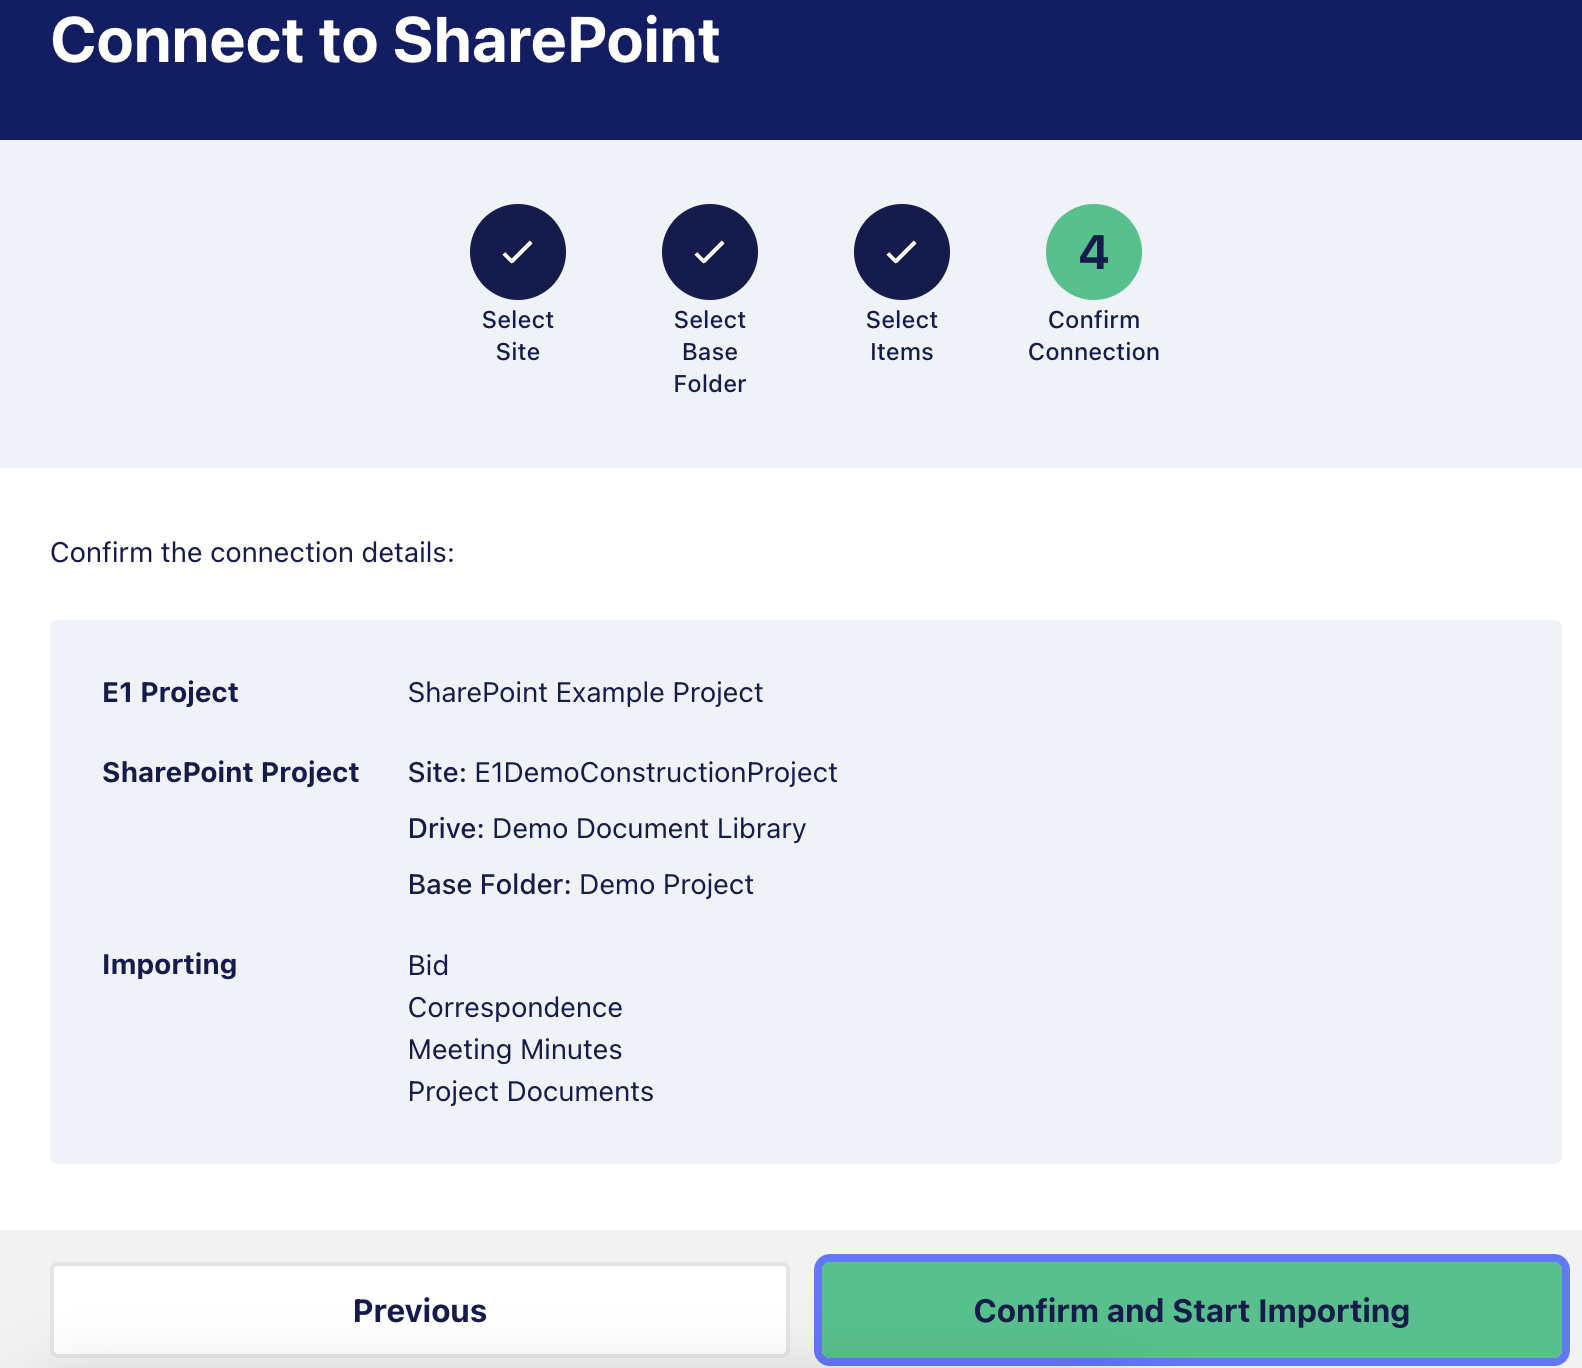Viewport: 1582px width, 1368px height.
Task: Click 'Base Folder: Demo Project' line
Action: pyautogui.click(x=581, y=885)
